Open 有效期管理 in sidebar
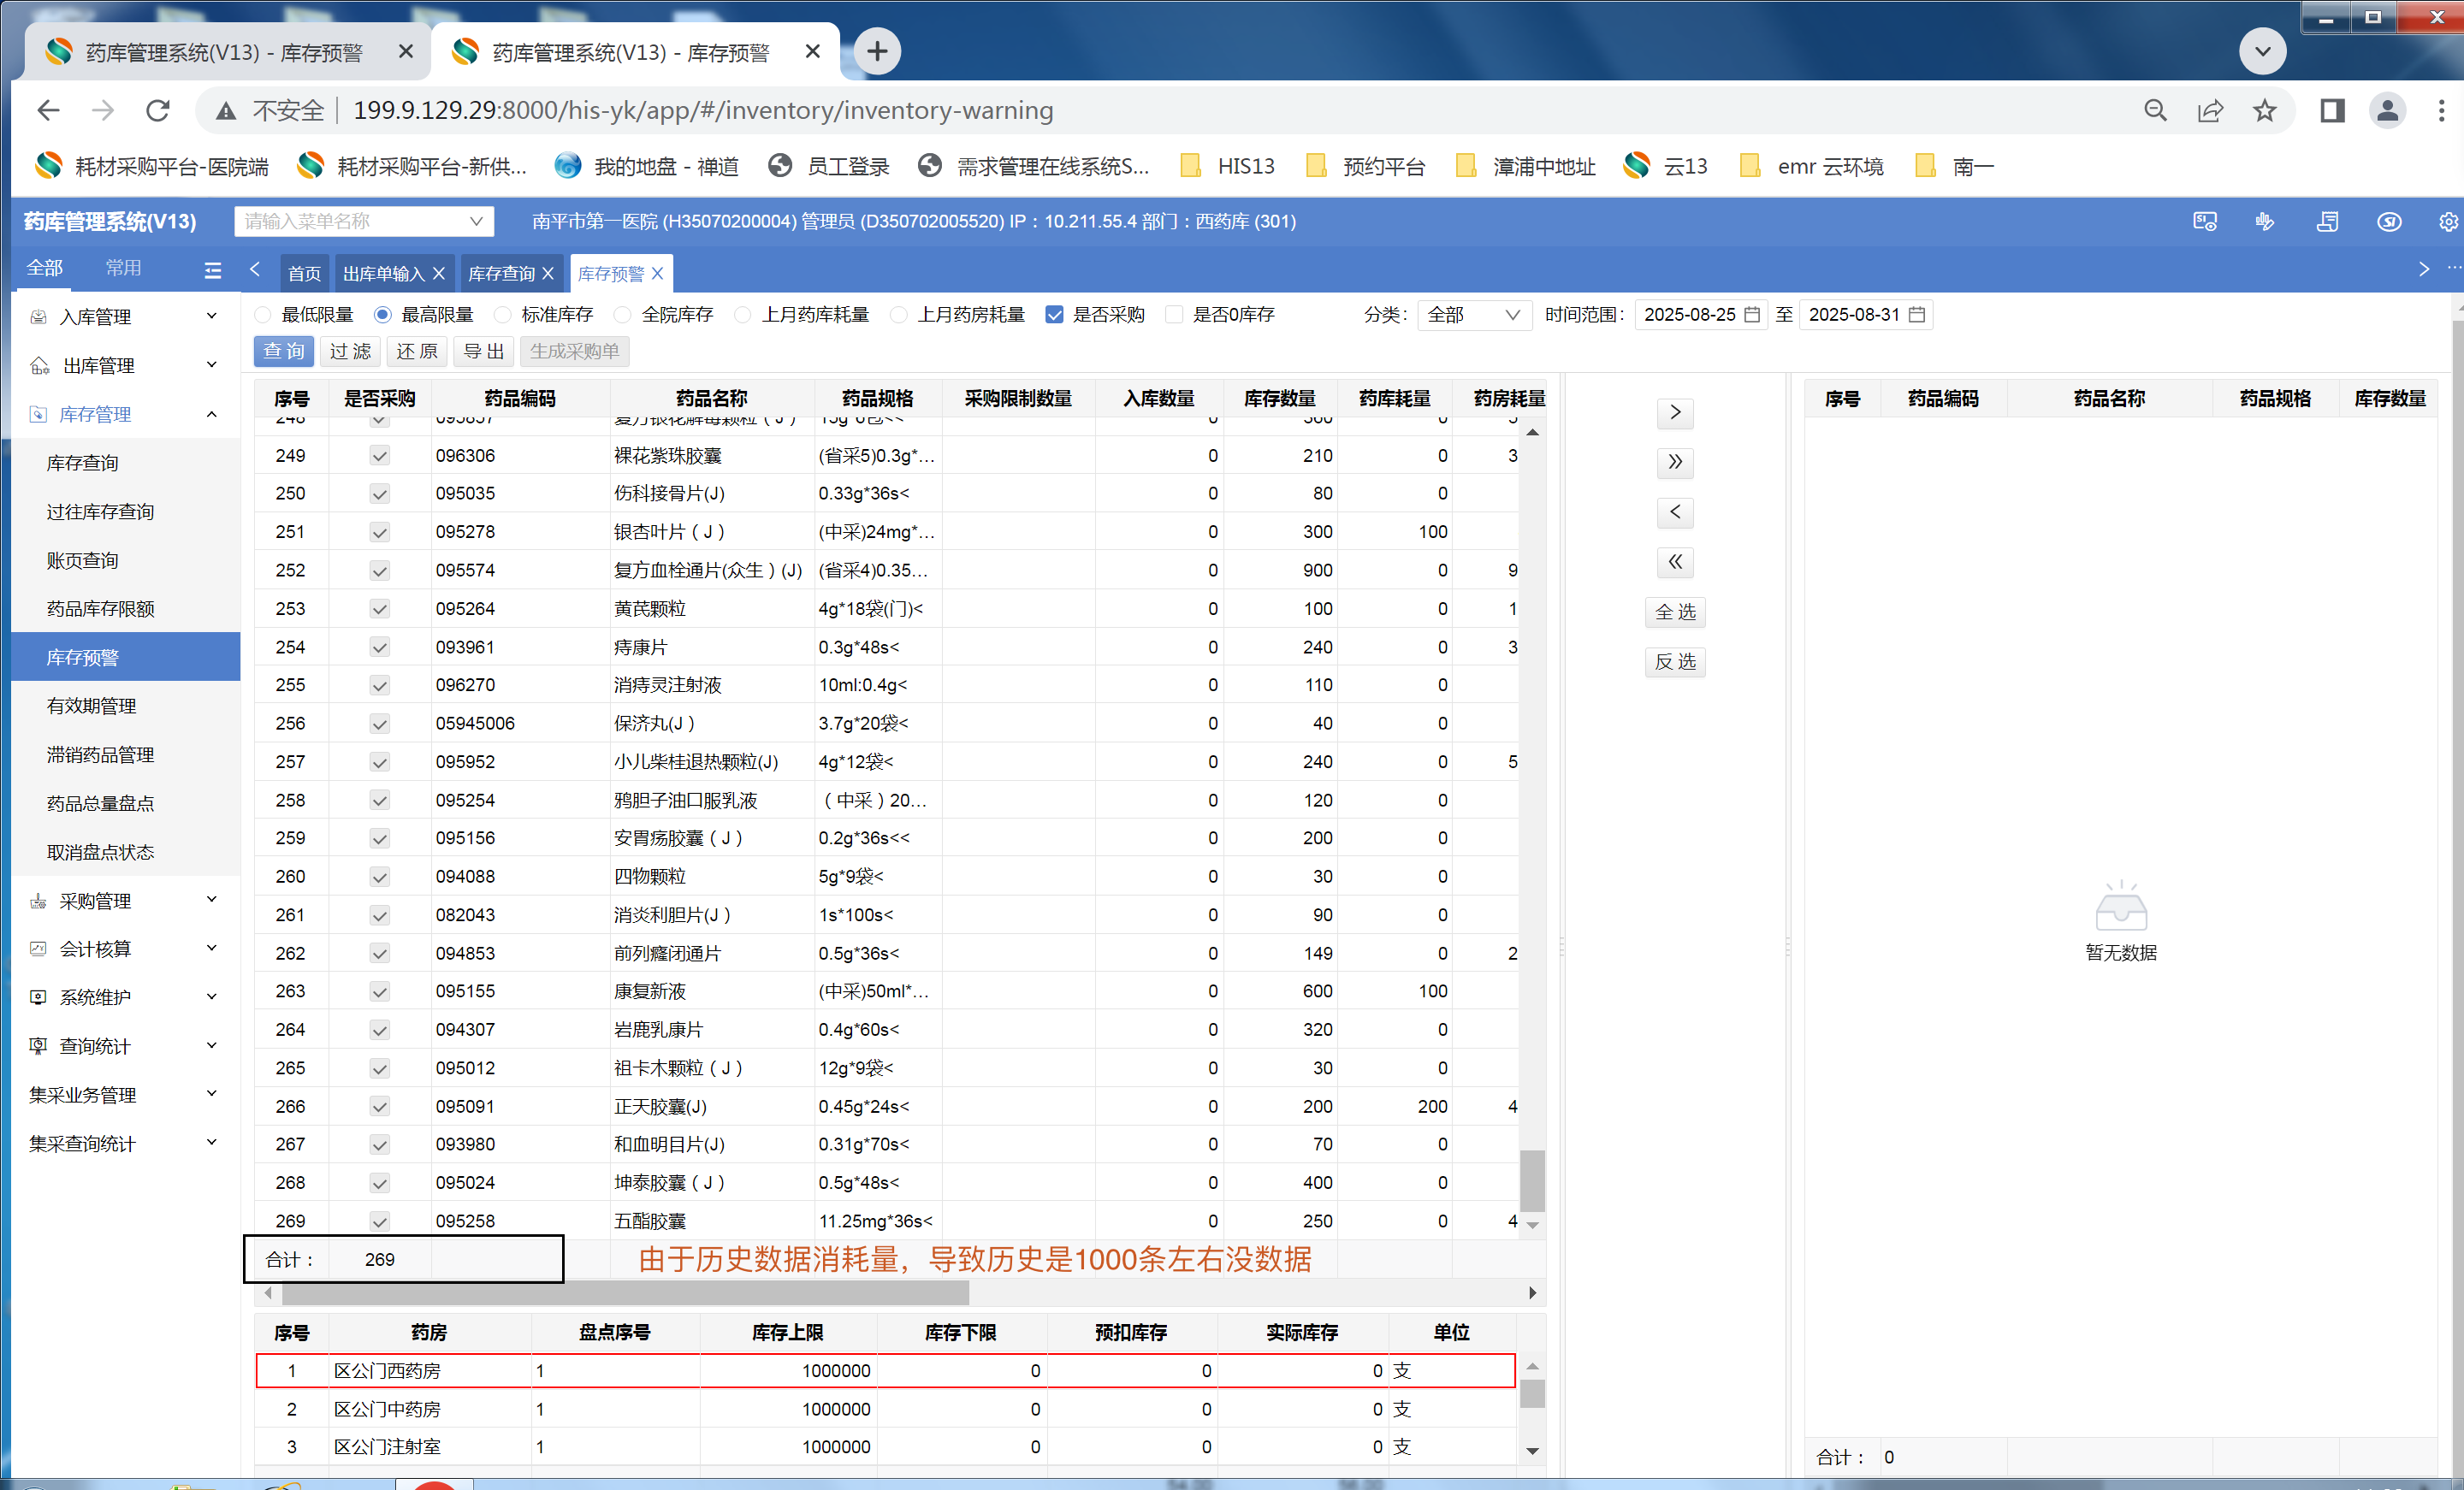This screenshot has height=1490, width=2464. 91,706
